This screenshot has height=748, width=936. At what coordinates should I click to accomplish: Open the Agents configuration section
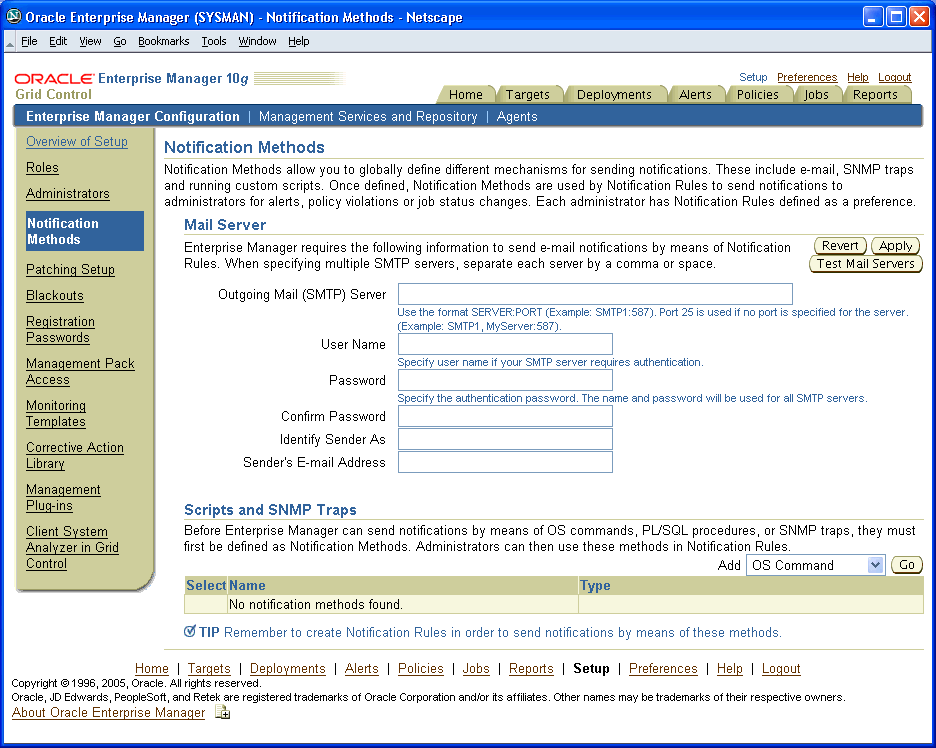pos(519,116)
